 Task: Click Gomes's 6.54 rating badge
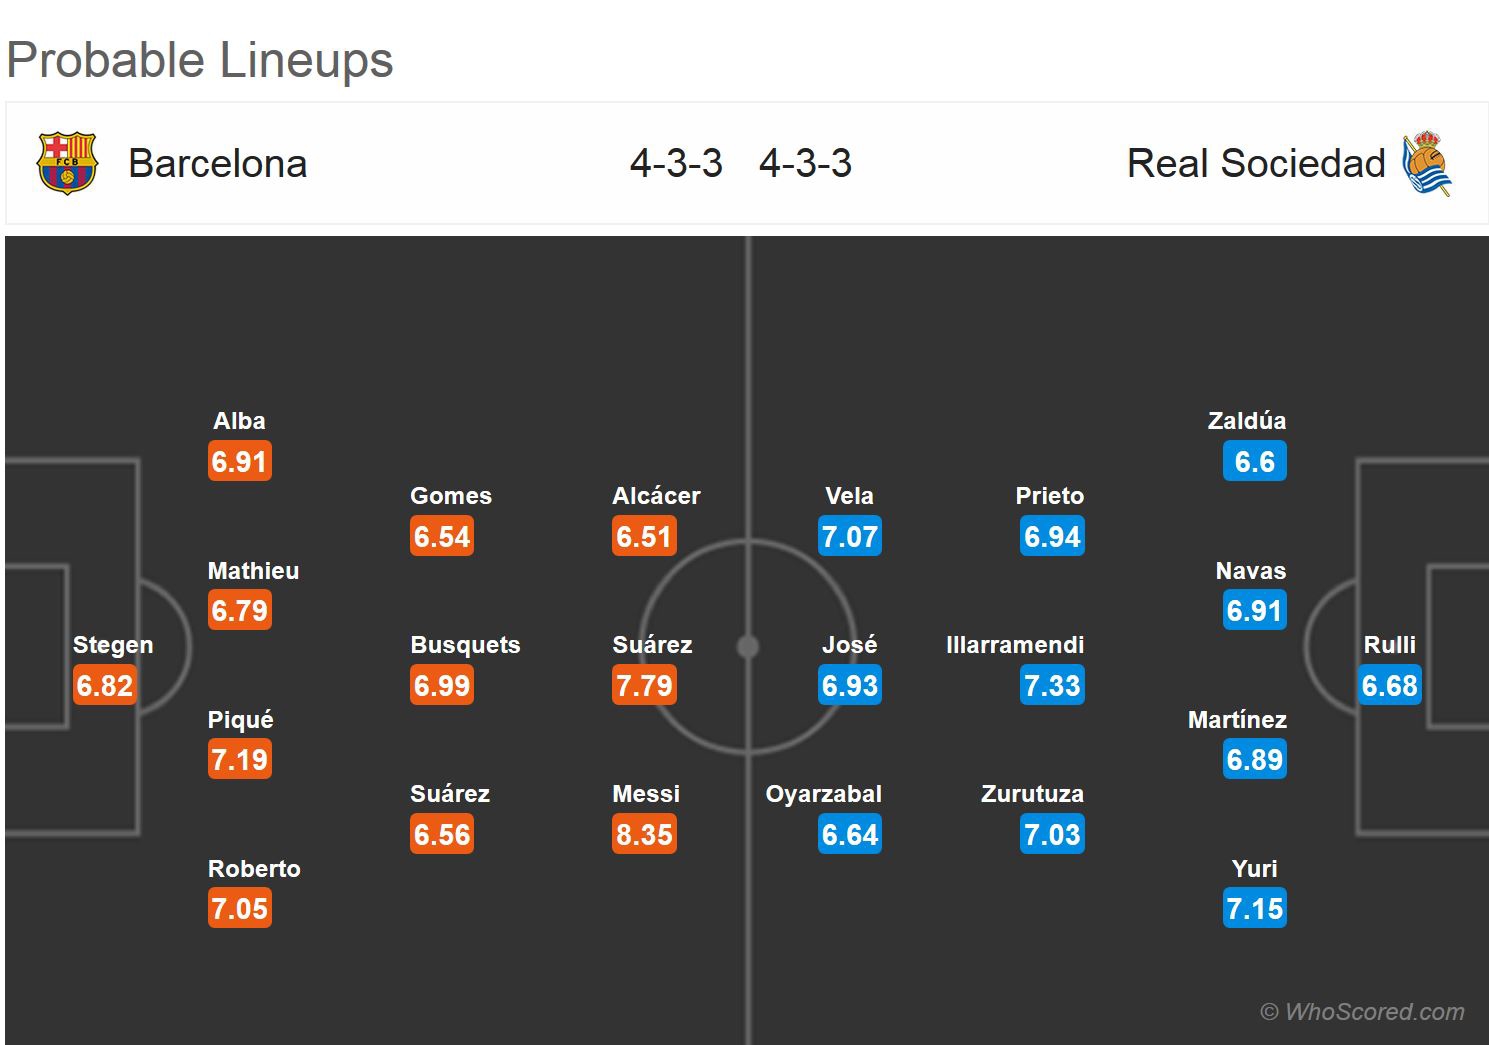pos(442,537)
